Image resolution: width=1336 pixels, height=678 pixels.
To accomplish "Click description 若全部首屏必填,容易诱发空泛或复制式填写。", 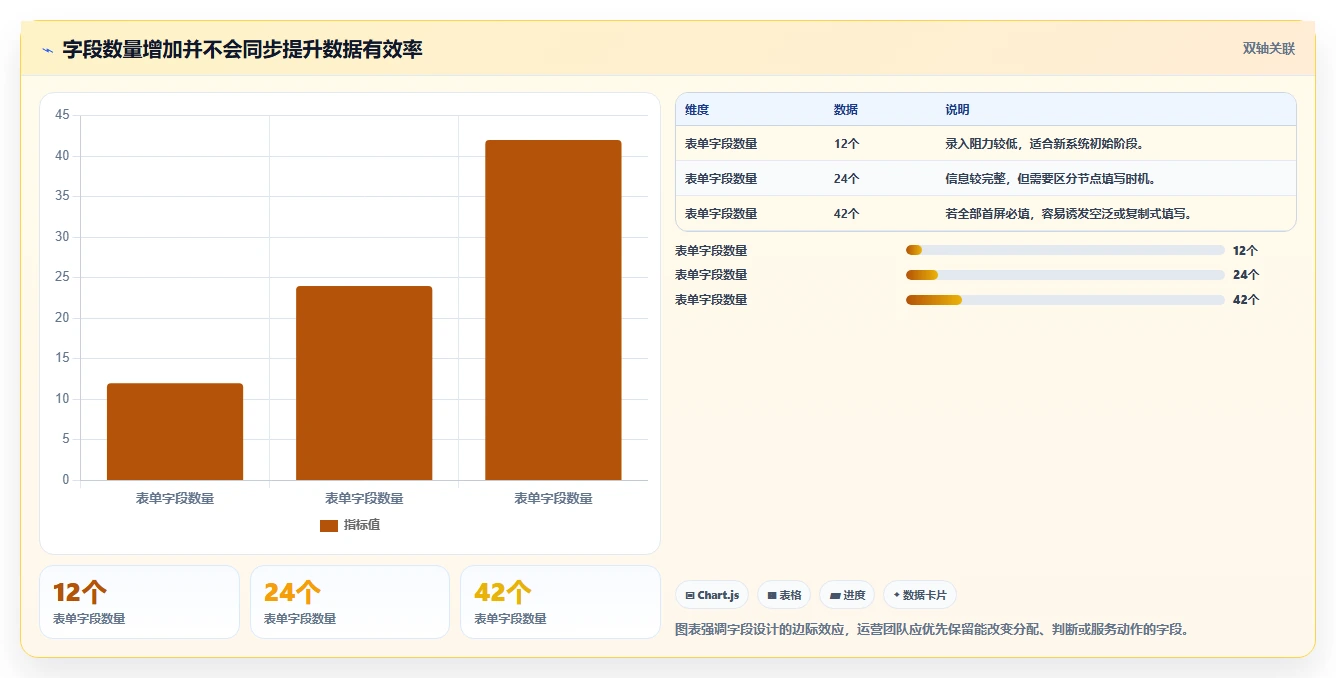I will 1069,214.
